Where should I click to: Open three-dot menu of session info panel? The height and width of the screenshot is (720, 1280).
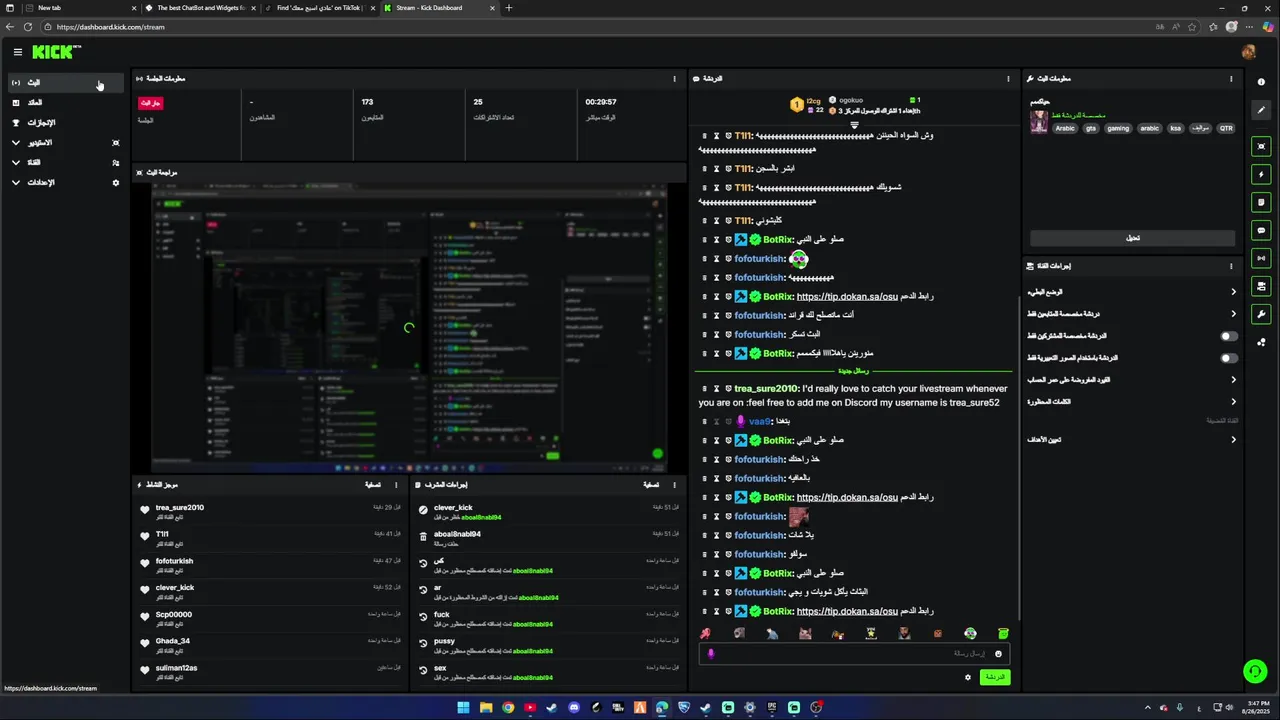[x=674, y=78]
